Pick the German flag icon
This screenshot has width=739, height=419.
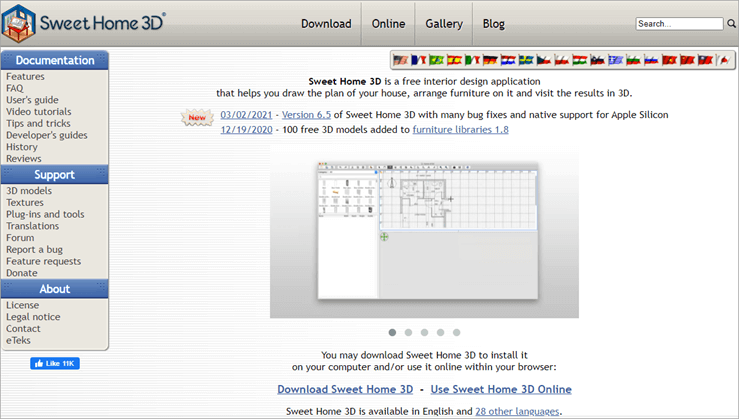(490, 60)
